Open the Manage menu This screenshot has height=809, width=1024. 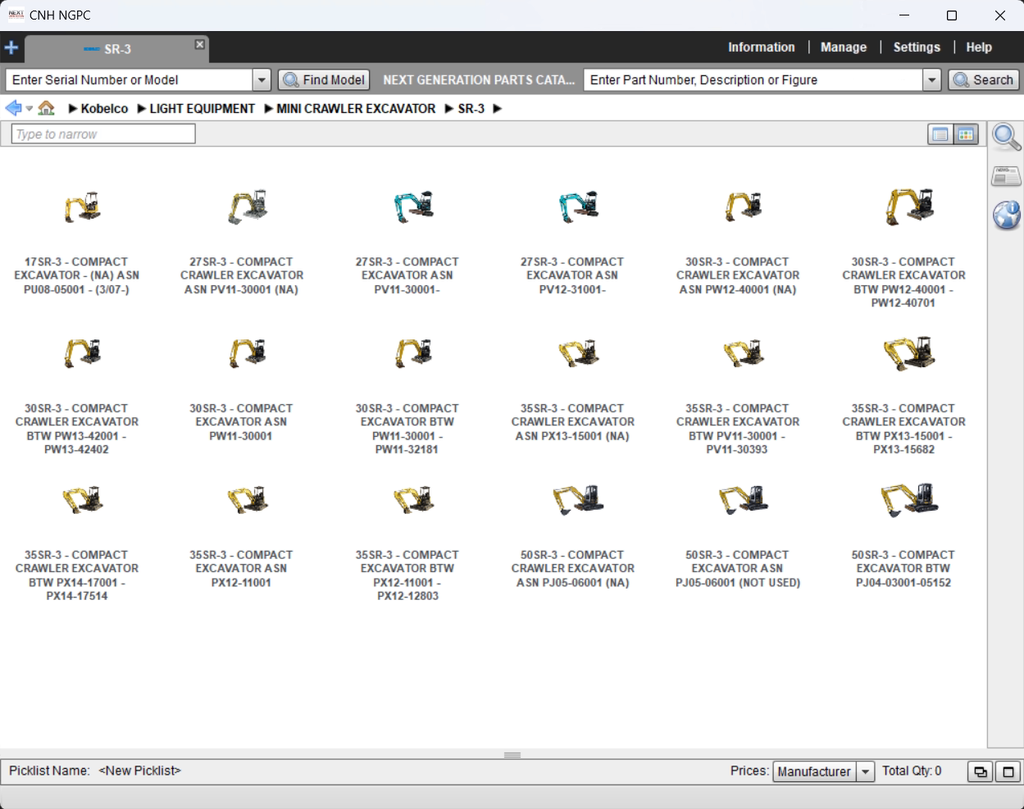(x=843, y=47)
